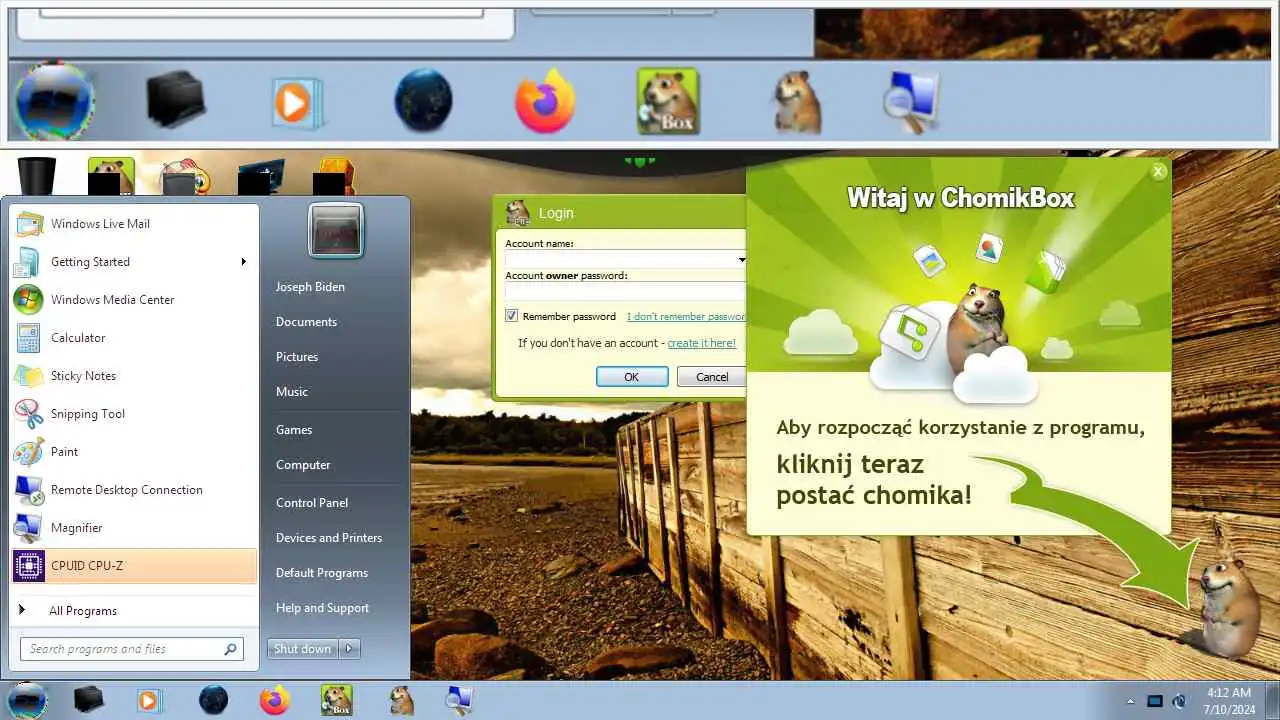Launch Windows Media Center from Start menu

[134, 300]
